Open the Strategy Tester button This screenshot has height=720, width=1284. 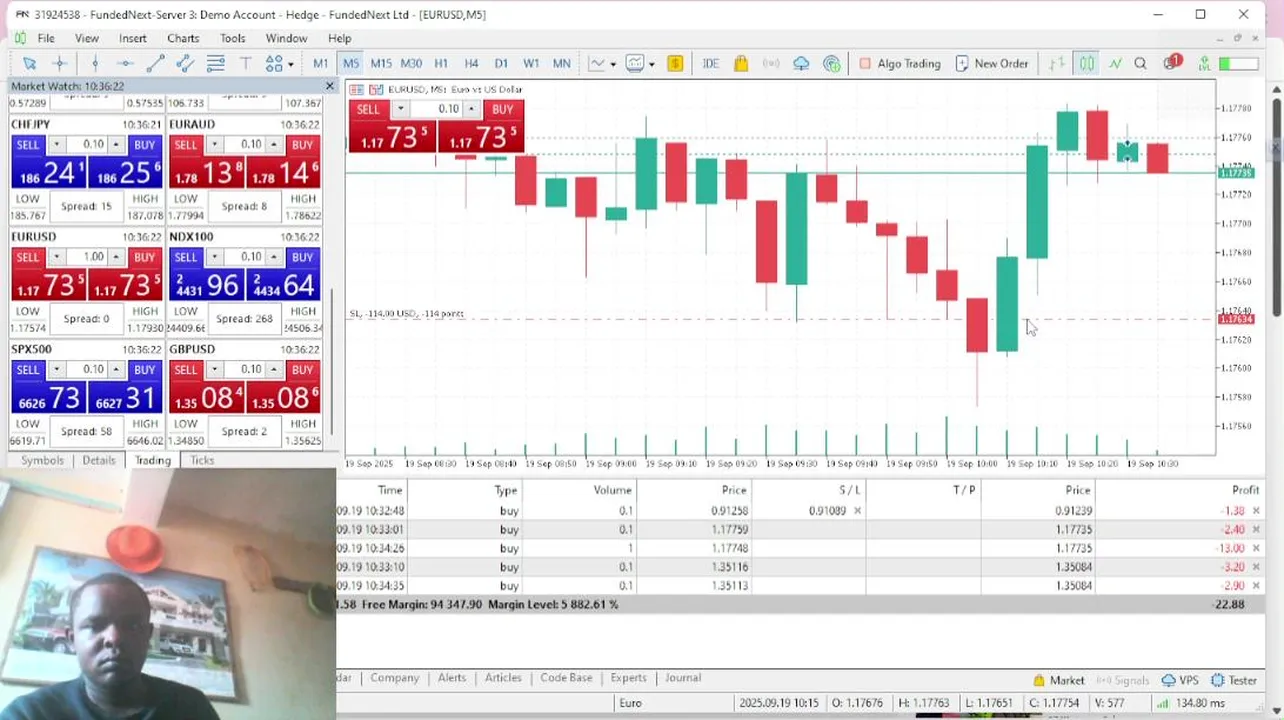click(1234, 680)
